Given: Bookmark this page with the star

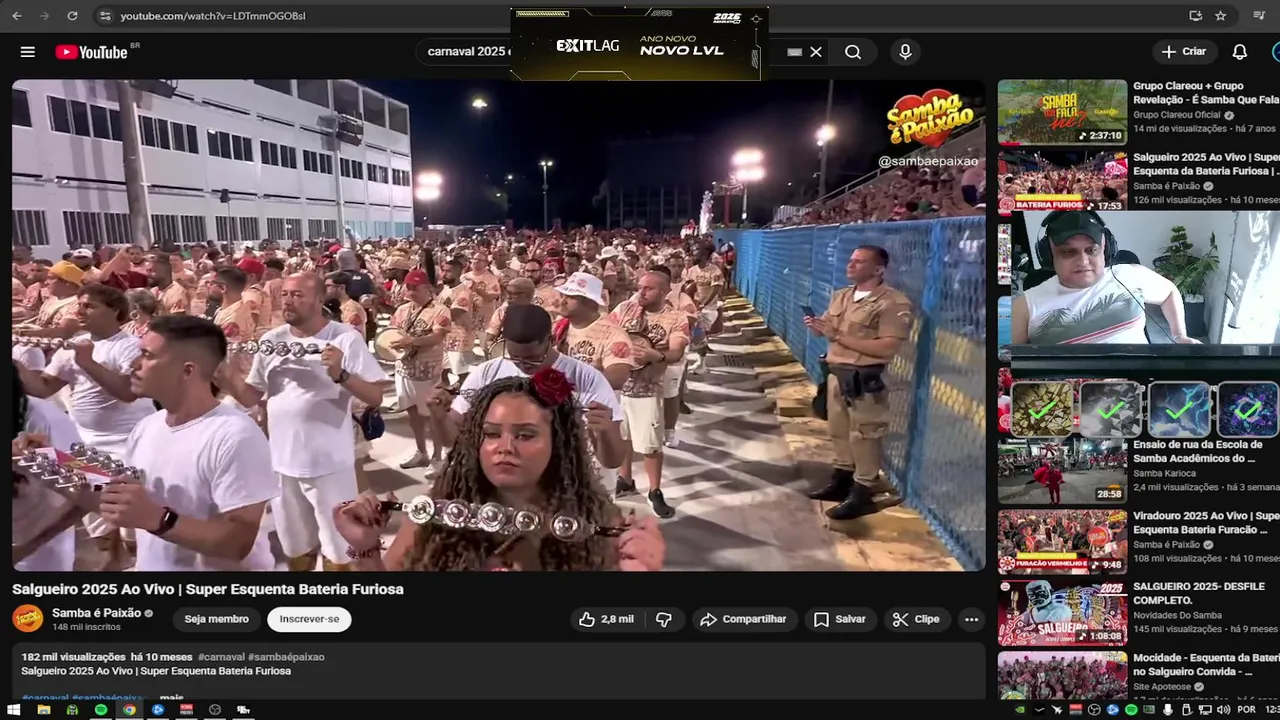Looking at the screenshot, I should coord(1221,16).
